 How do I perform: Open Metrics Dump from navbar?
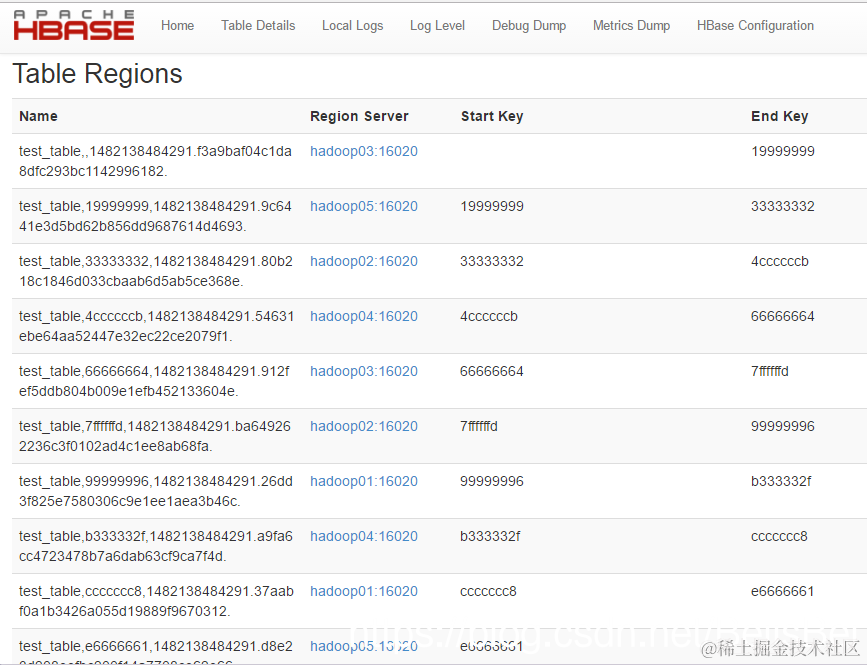coord(631,25)
